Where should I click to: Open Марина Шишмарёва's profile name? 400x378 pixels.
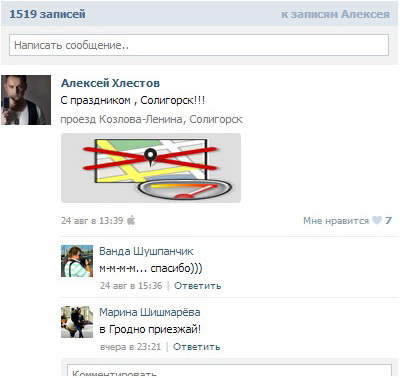click(x=150, y=312)
